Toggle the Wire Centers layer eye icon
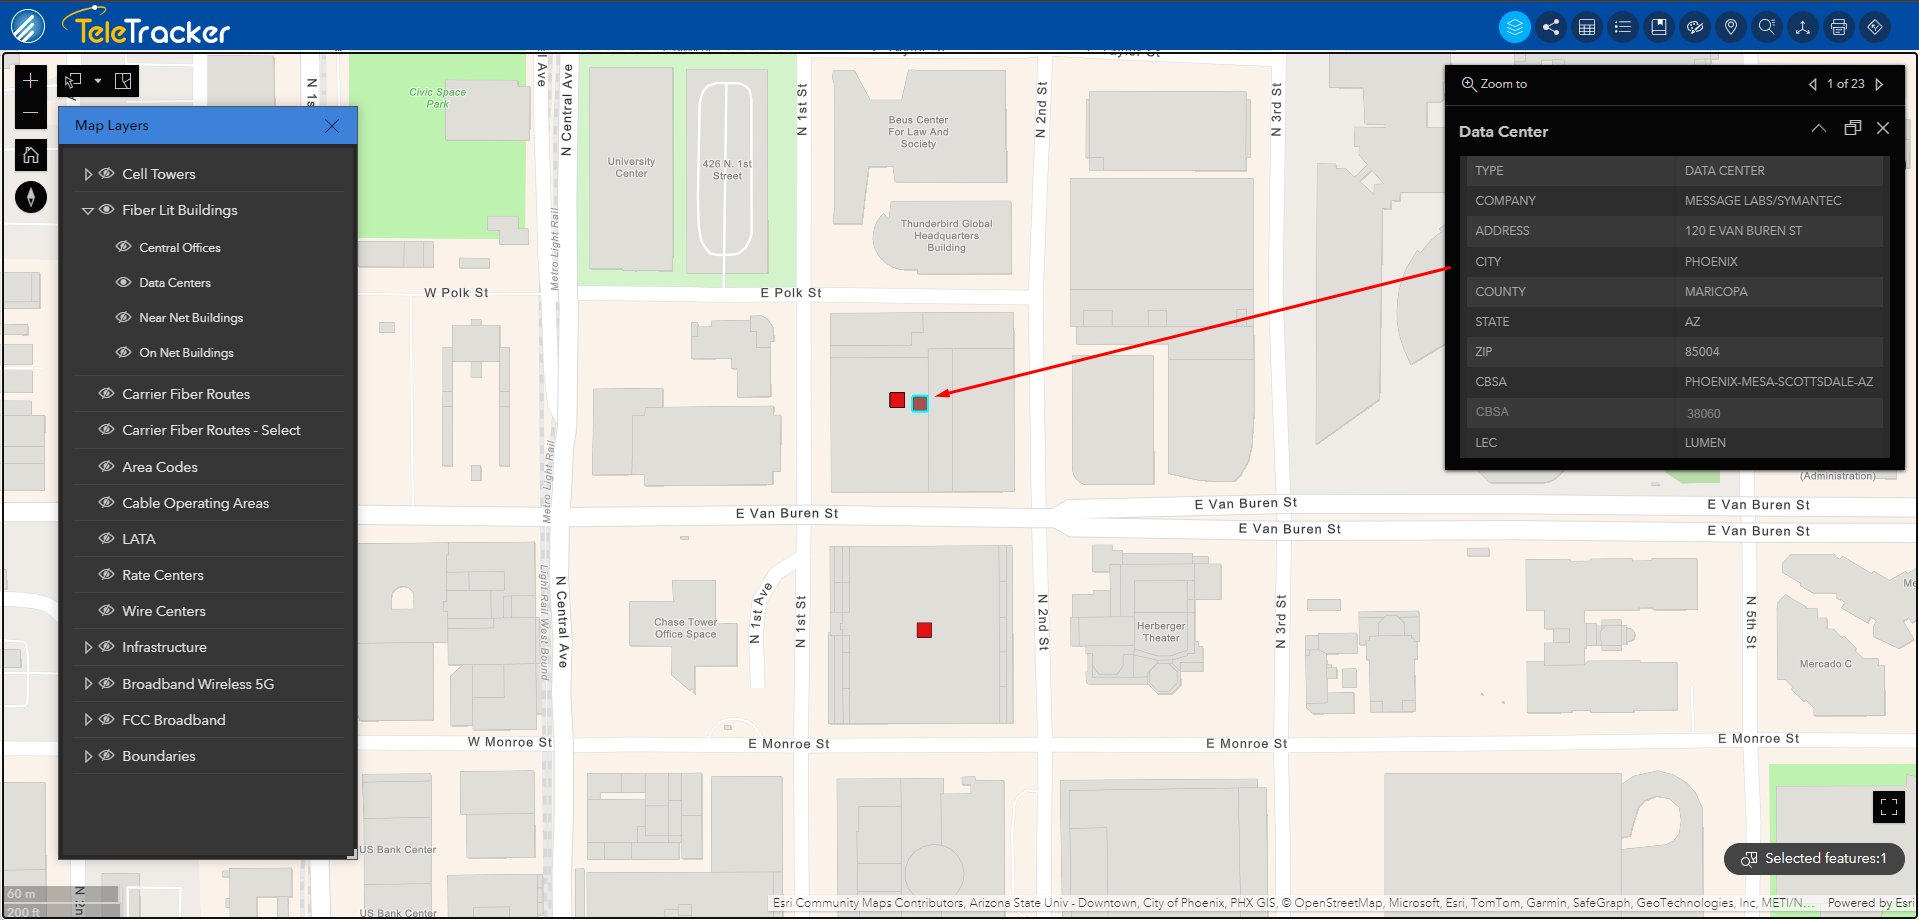The height and width of the screenshot is (920, 1919). point(107,611)
